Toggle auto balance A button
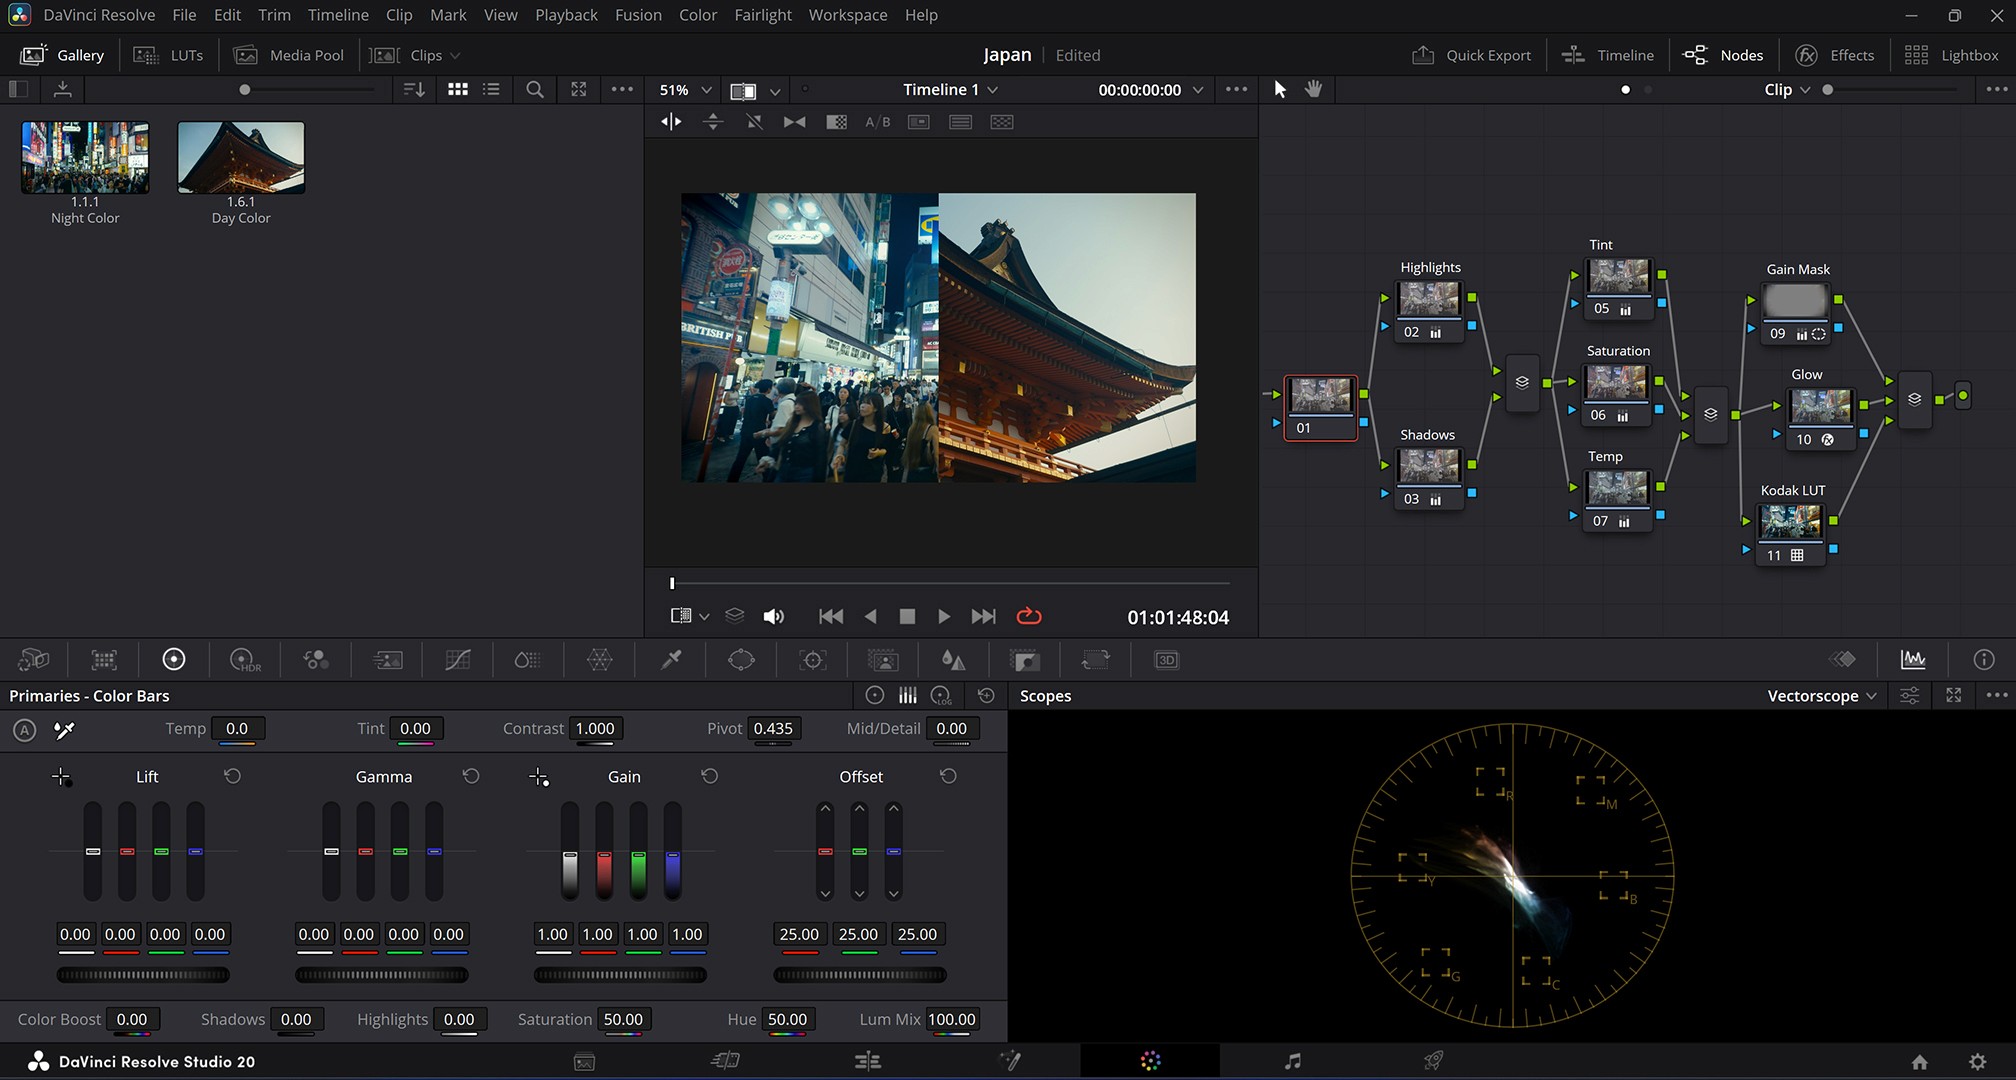Viewport: 2016px width, 1080px height. click(25, 730)
